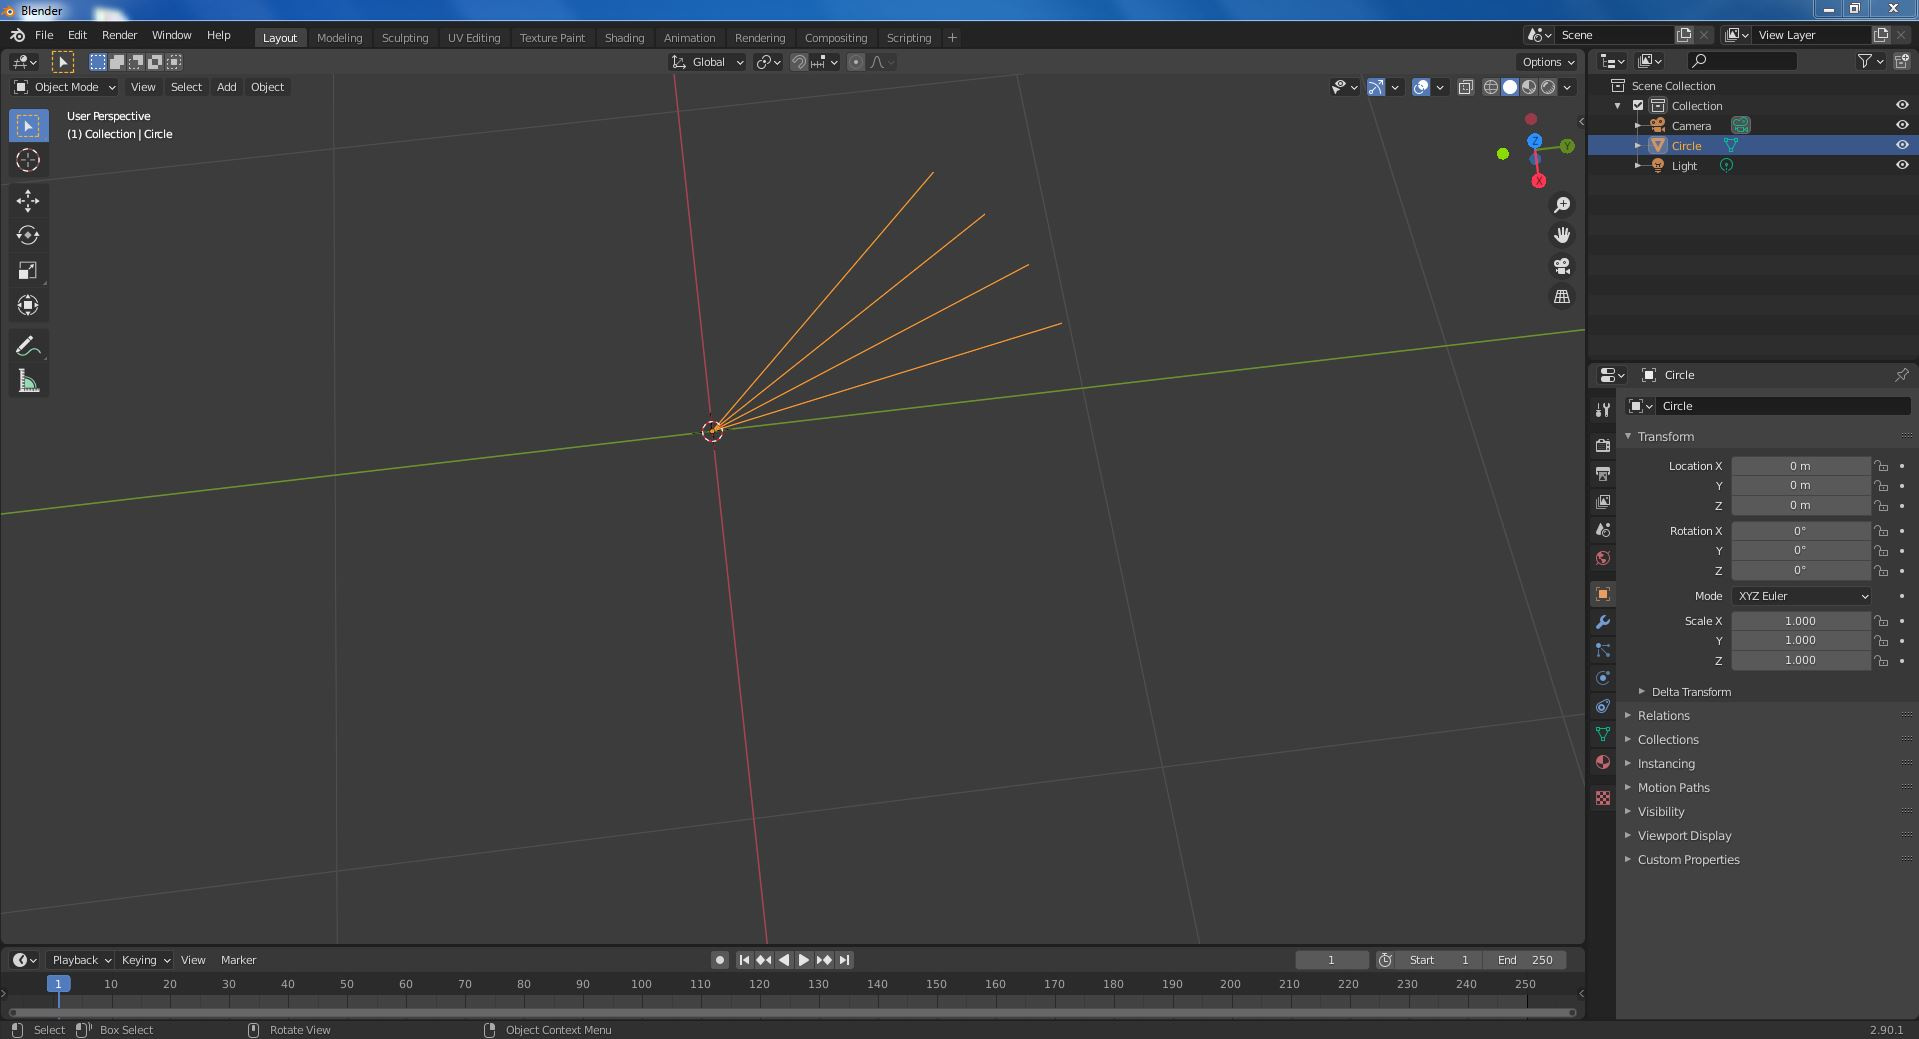Open the Object Data properties tab
This screenshot has height=1039, width=1919.
point(1603,734)
